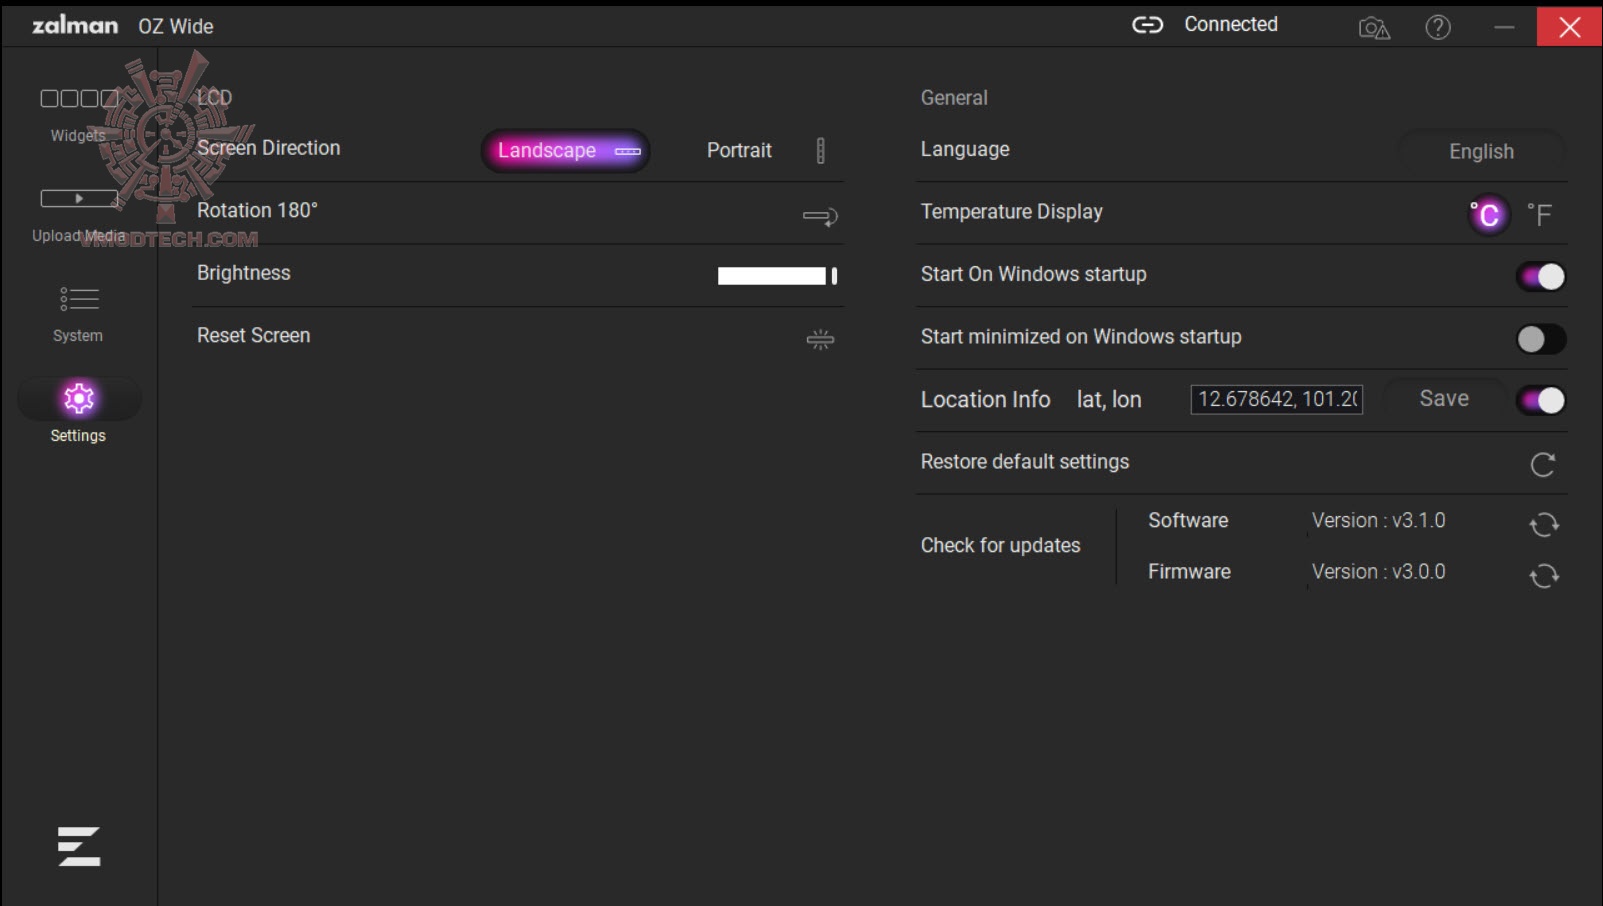Minimize the OZ Wide window
This screenshot has height=906, width=1603.
(1504, 27)
